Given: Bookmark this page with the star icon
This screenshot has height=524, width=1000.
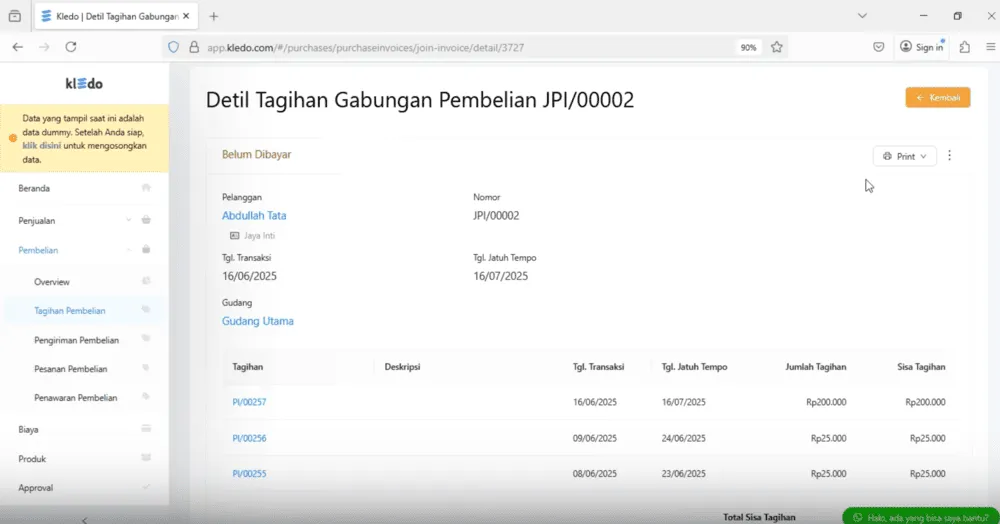Looking at the screenshot, I should 776,47.
